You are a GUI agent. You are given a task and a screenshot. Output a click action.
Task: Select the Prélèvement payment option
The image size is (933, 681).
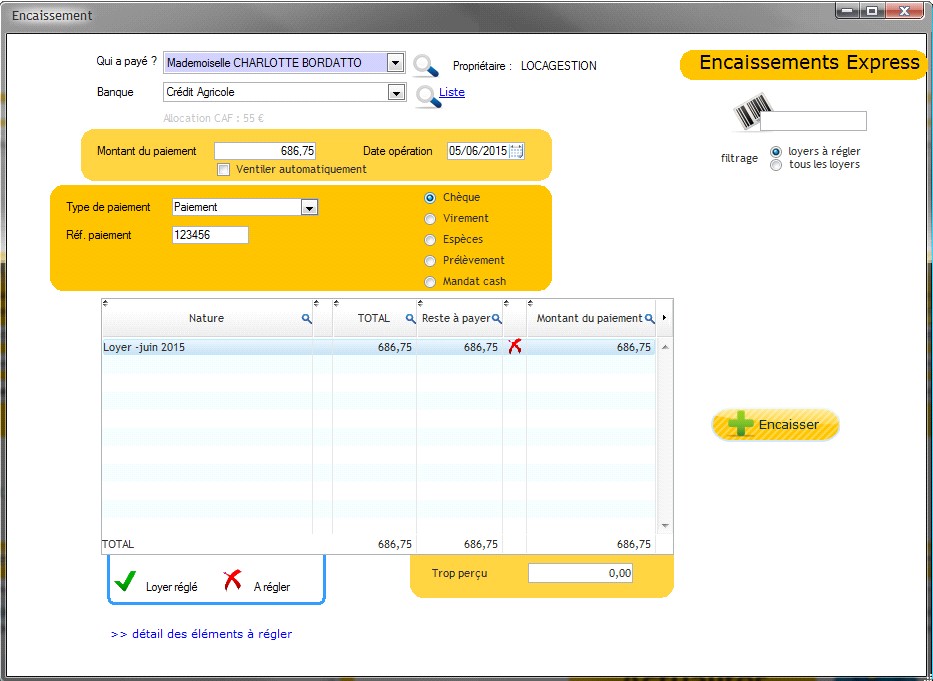pyautogui.click(x=430, y=261)
